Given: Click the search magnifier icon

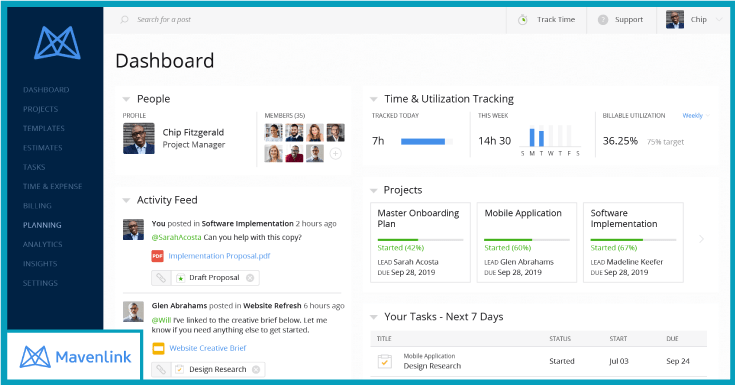Looking at the screenshot, I should tap(124, 20).
